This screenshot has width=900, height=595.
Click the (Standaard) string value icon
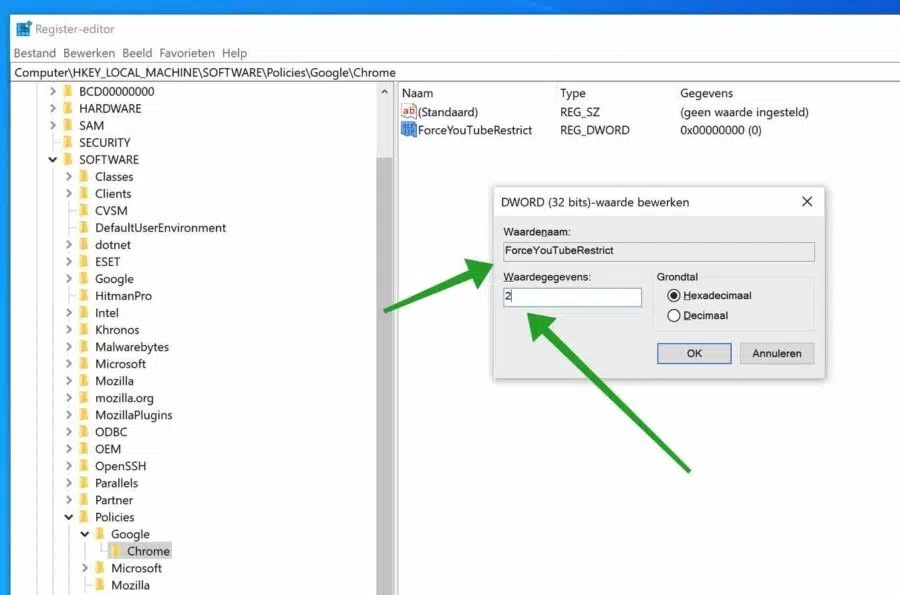409,111
